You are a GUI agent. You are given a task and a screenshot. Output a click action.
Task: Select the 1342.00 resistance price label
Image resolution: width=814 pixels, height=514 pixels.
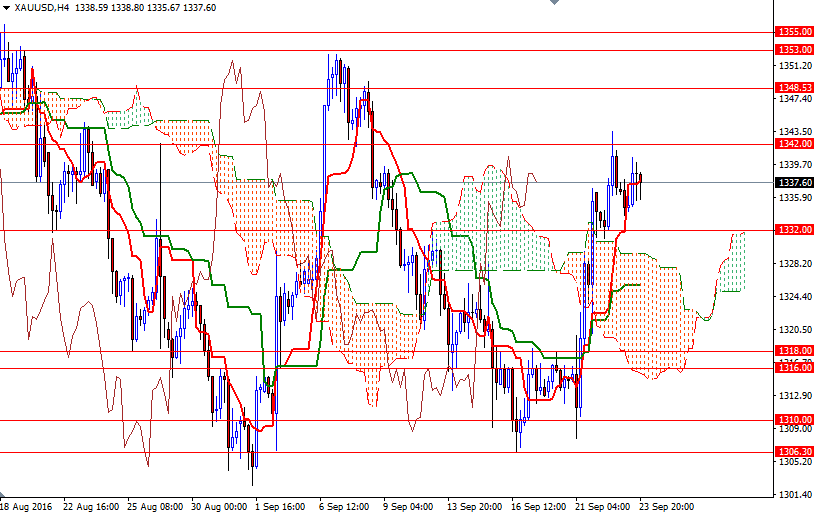click(794, 144)
